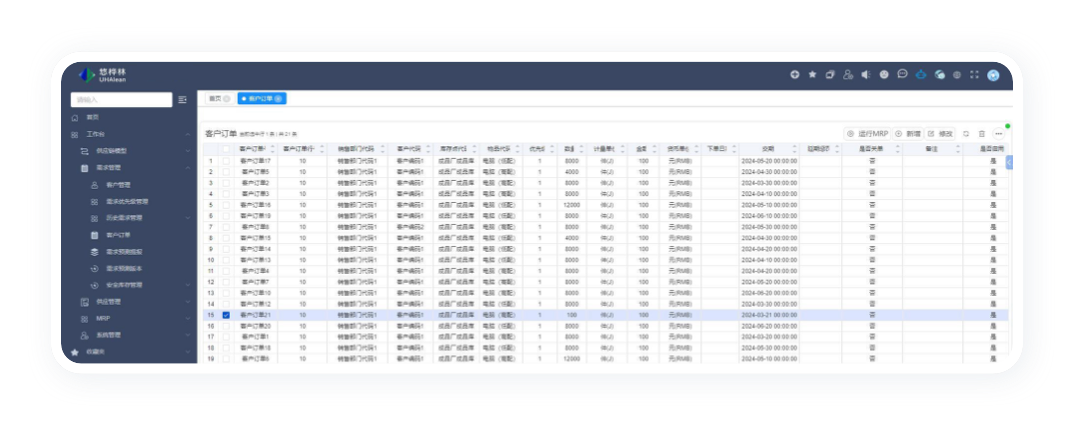
Task: Click the 客户管理 person icon in sidebar
Action: (95, 185)
